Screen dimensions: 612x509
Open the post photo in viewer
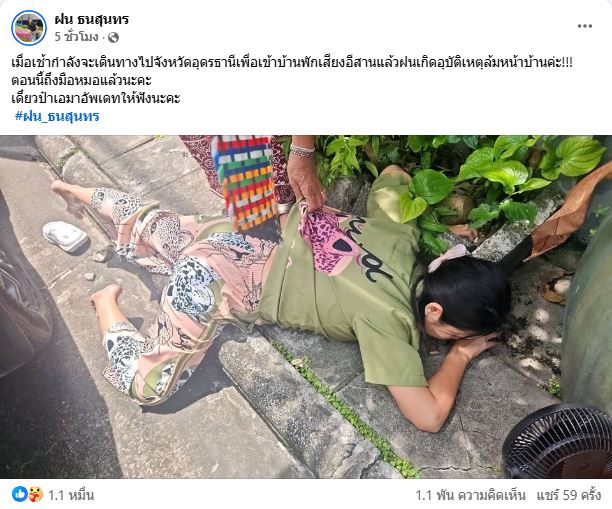306,307
